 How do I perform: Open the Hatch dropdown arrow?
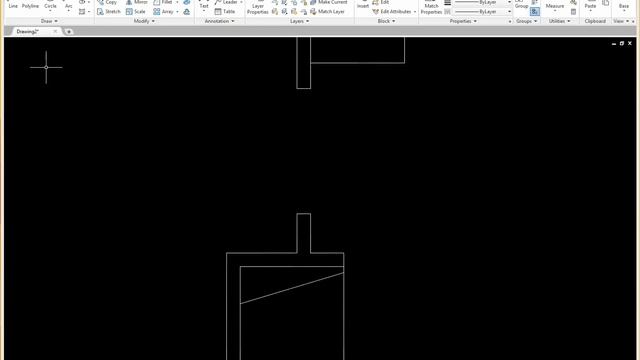89,12
